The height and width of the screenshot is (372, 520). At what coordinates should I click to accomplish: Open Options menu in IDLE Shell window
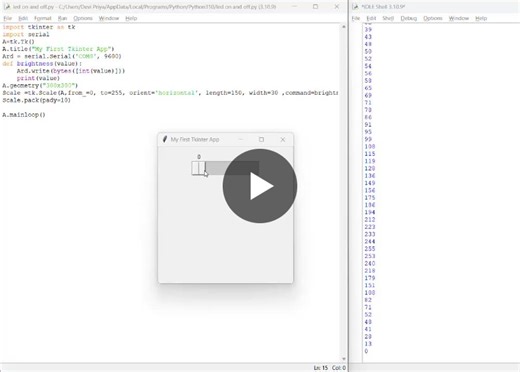tap(433, 18)
